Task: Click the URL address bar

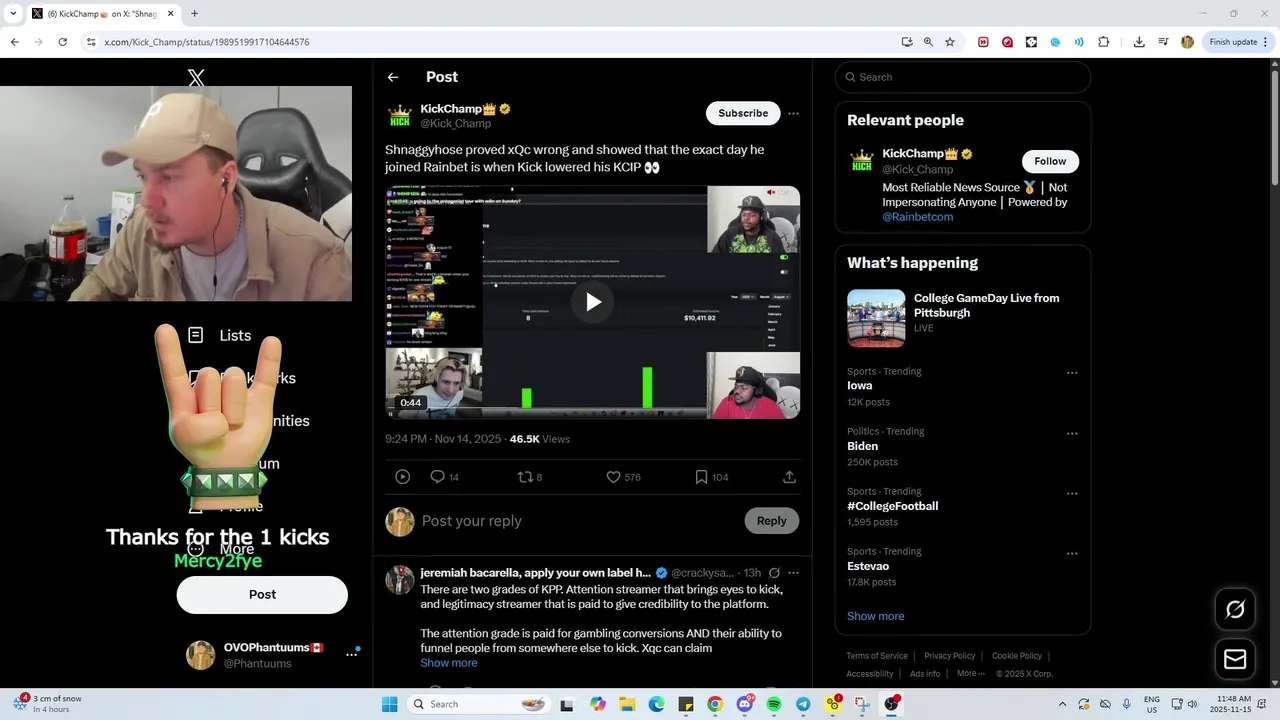Action: coord(490,42)
